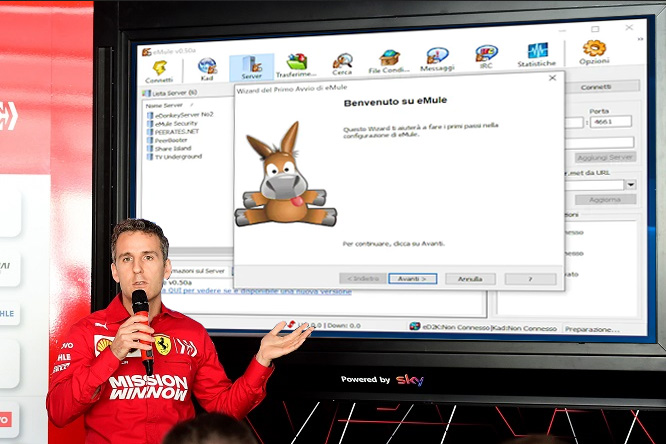Open the Messaggi toolbar icon
The height and width of the screenshot is (444, 666).
pyautogui.click(x=437, y=56)
